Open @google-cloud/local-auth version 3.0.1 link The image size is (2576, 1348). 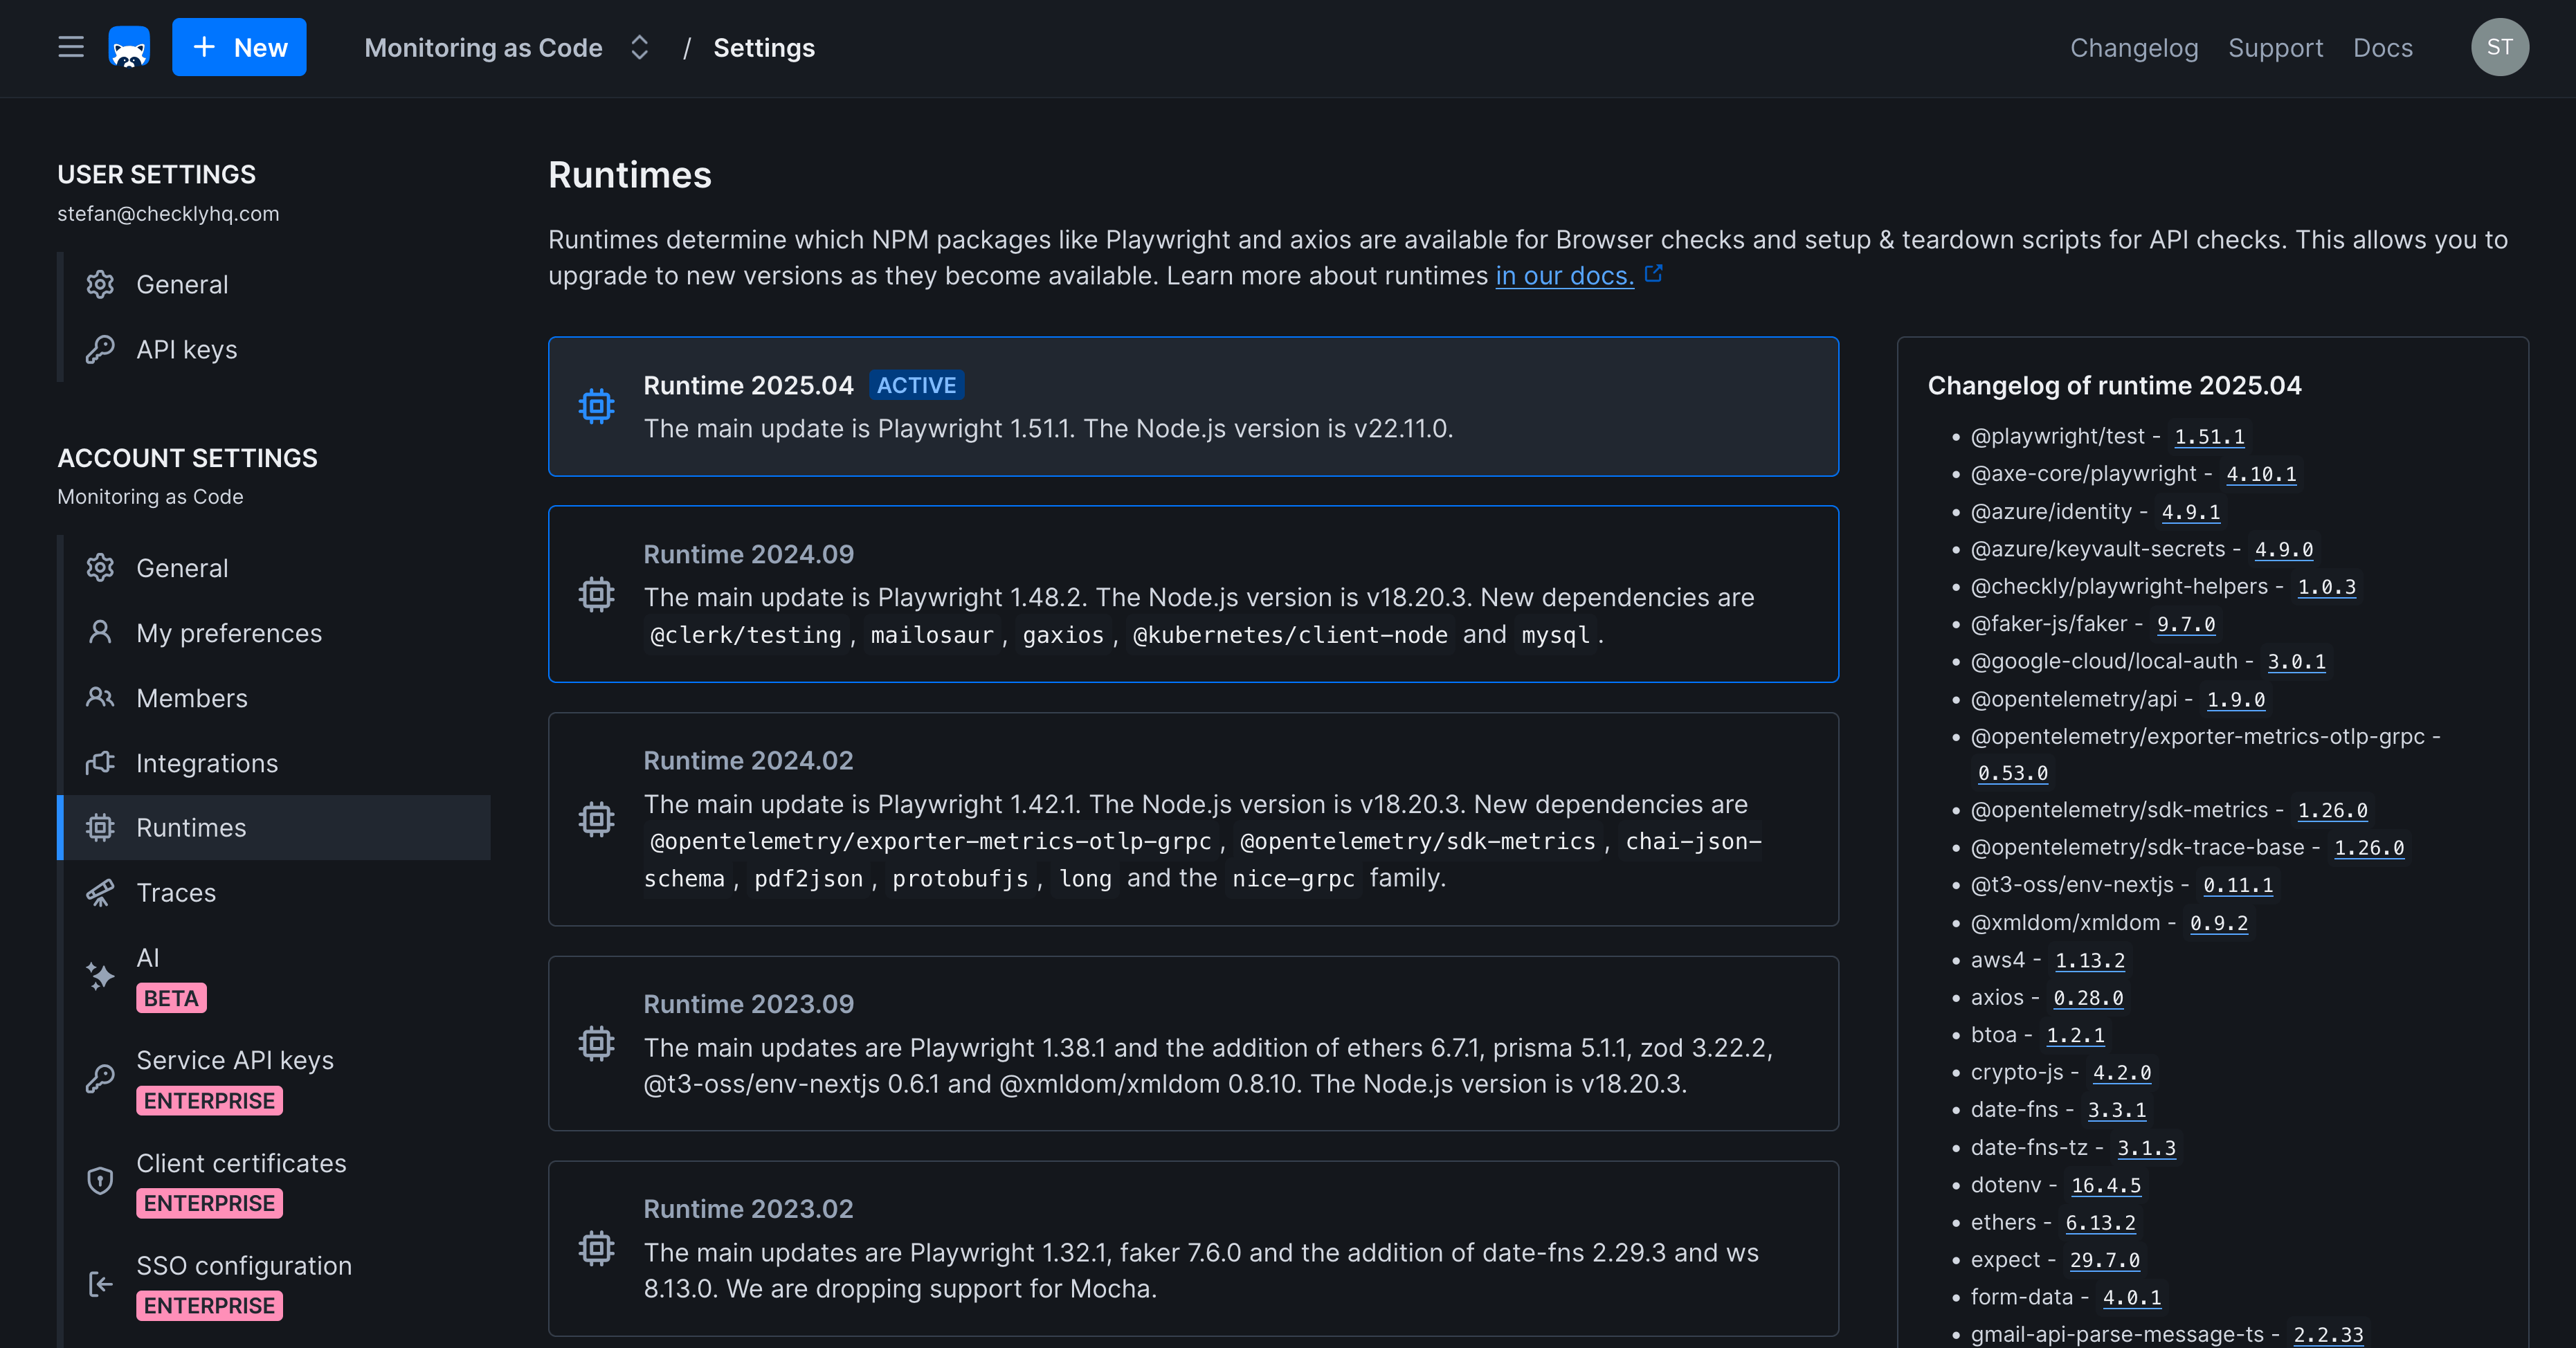pos(2296,661)
